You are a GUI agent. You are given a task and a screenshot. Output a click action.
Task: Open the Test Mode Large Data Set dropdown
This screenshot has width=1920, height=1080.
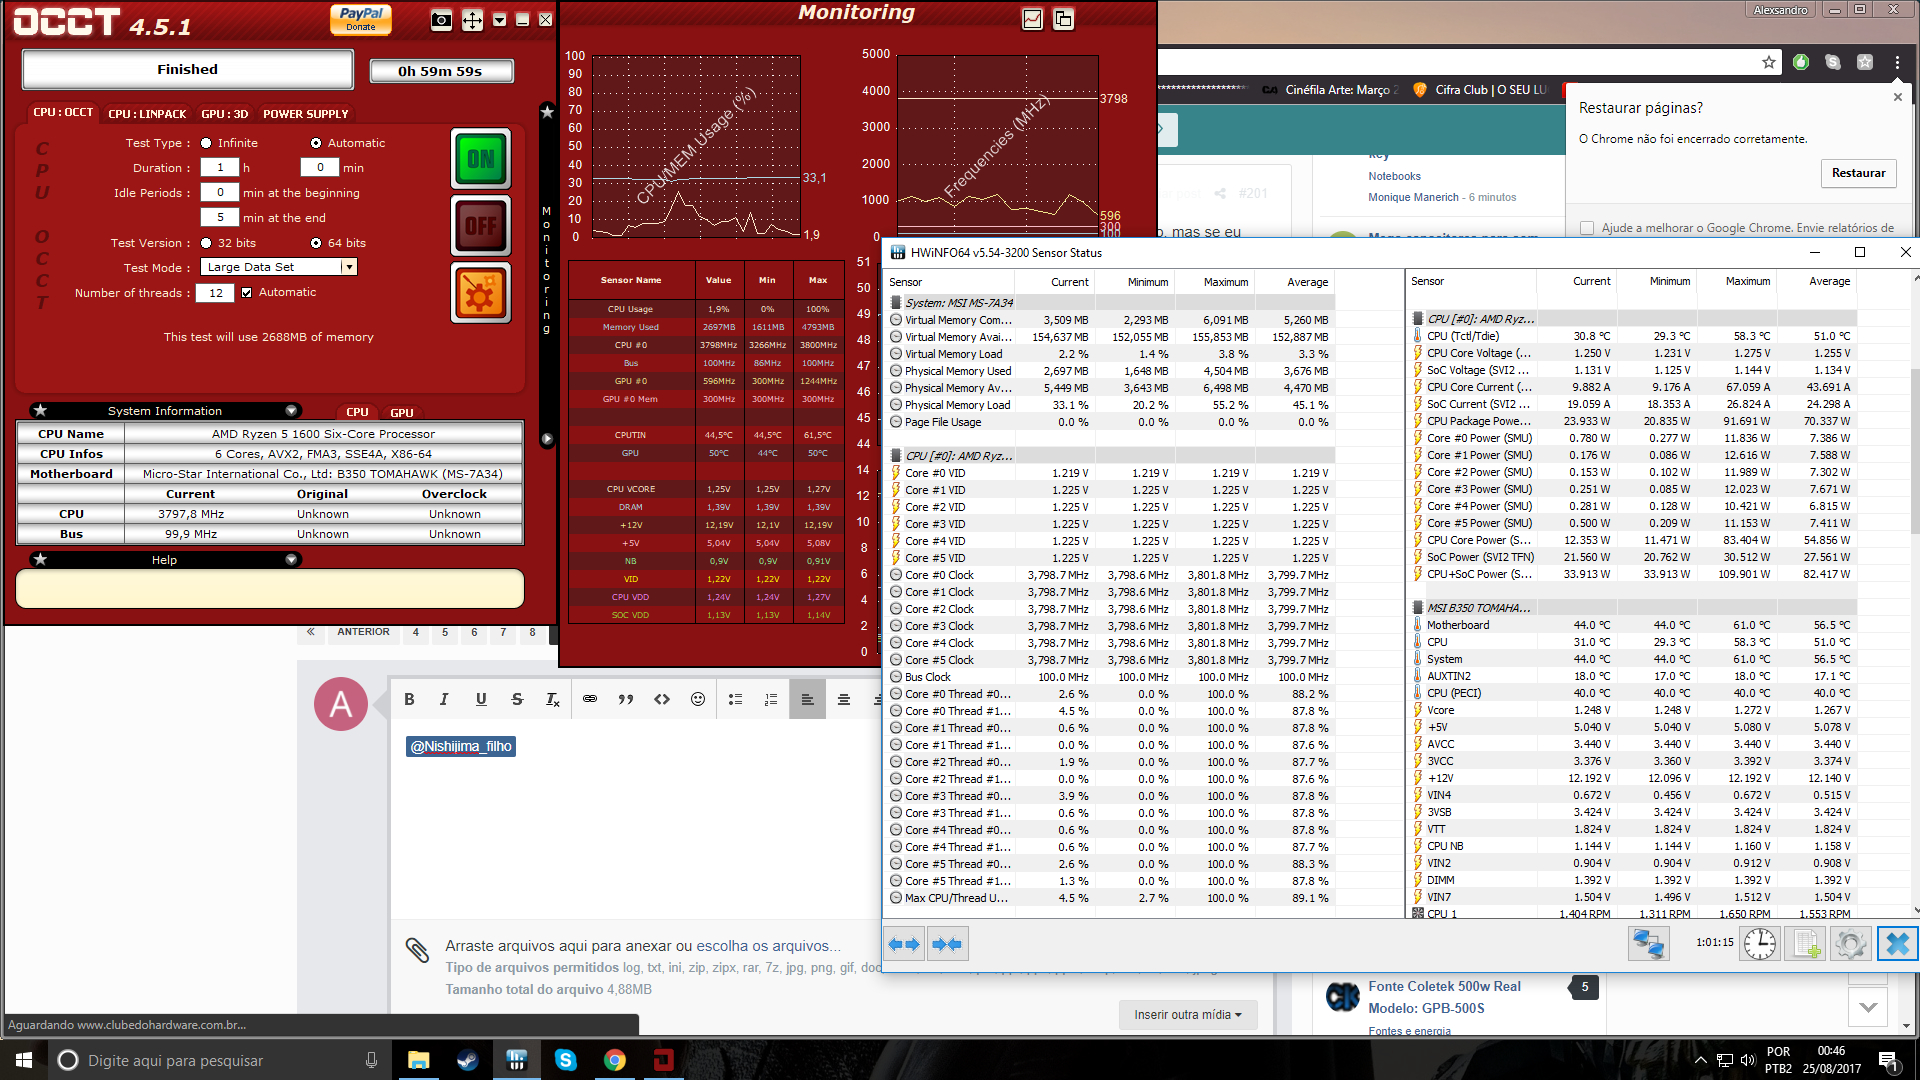(x=279, y=267)
